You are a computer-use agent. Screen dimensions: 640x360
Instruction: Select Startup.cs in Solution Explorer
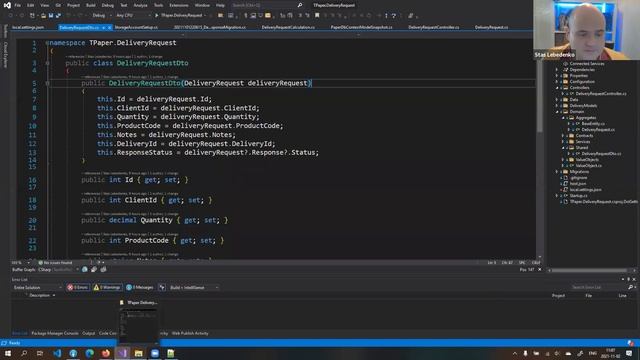coord(578,196)
